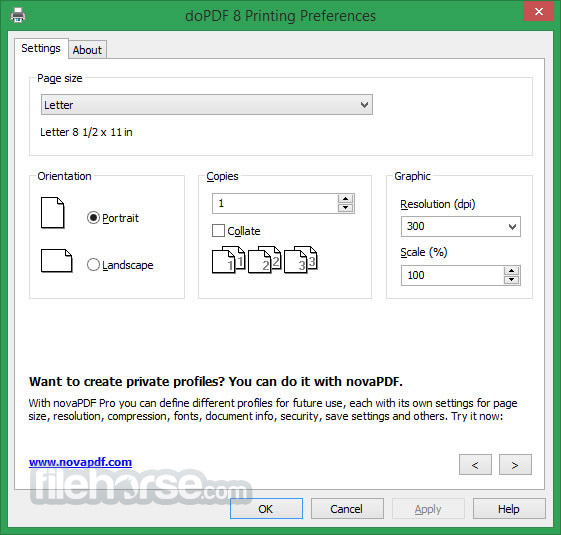The height and width of the screenshot is (535, 561).
Task: Click the collate illustration pages numbered 1
Action: (x=229, y=260)
